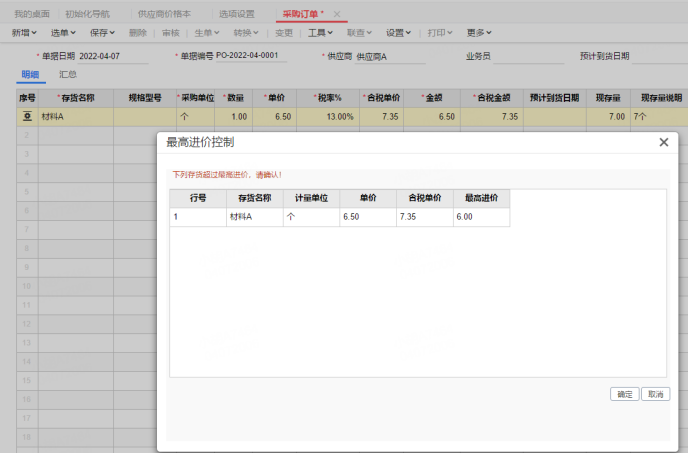This screenshot has height=454, width=688.
Task: Click the row icon in the first 序号 cell
Action: pos(27,117)
